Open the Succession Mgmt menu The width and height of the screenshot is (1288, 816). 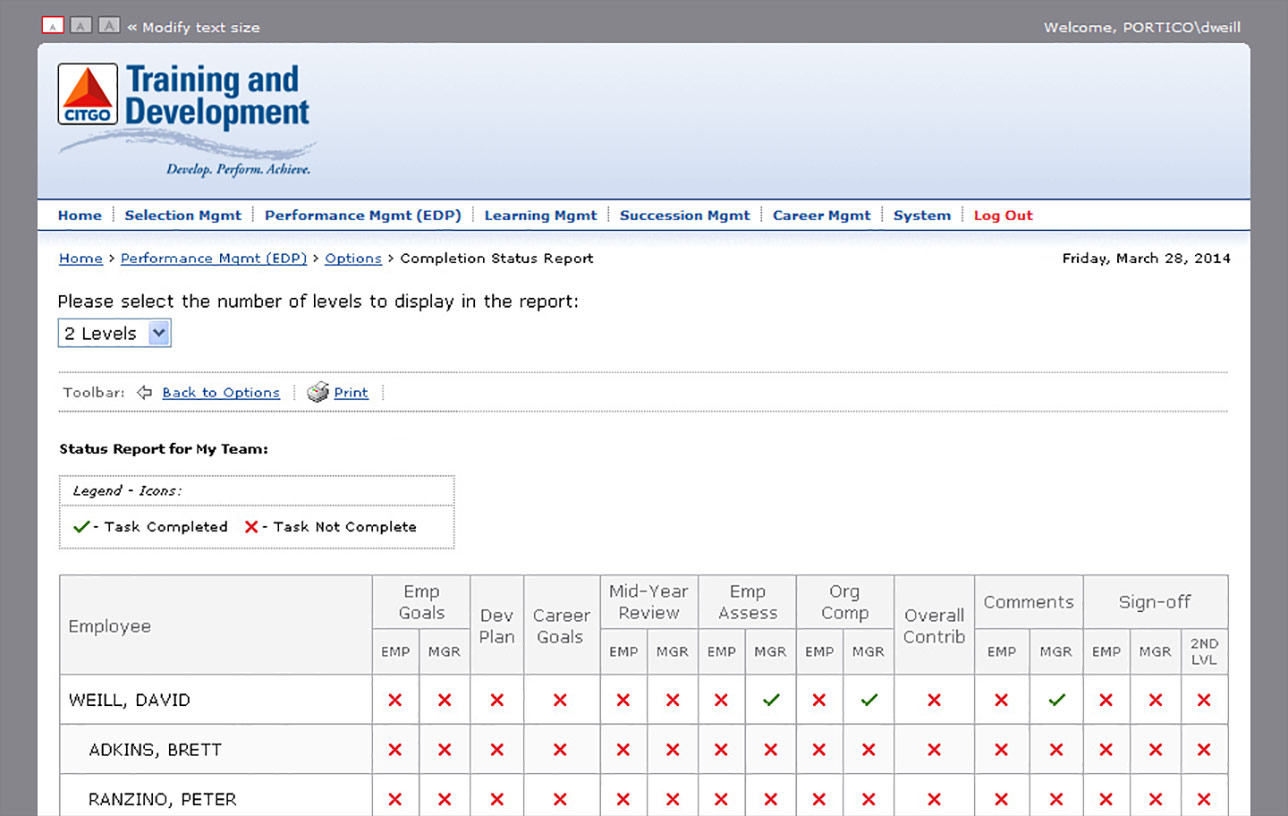pyautogui.click(x=685, y=215)
